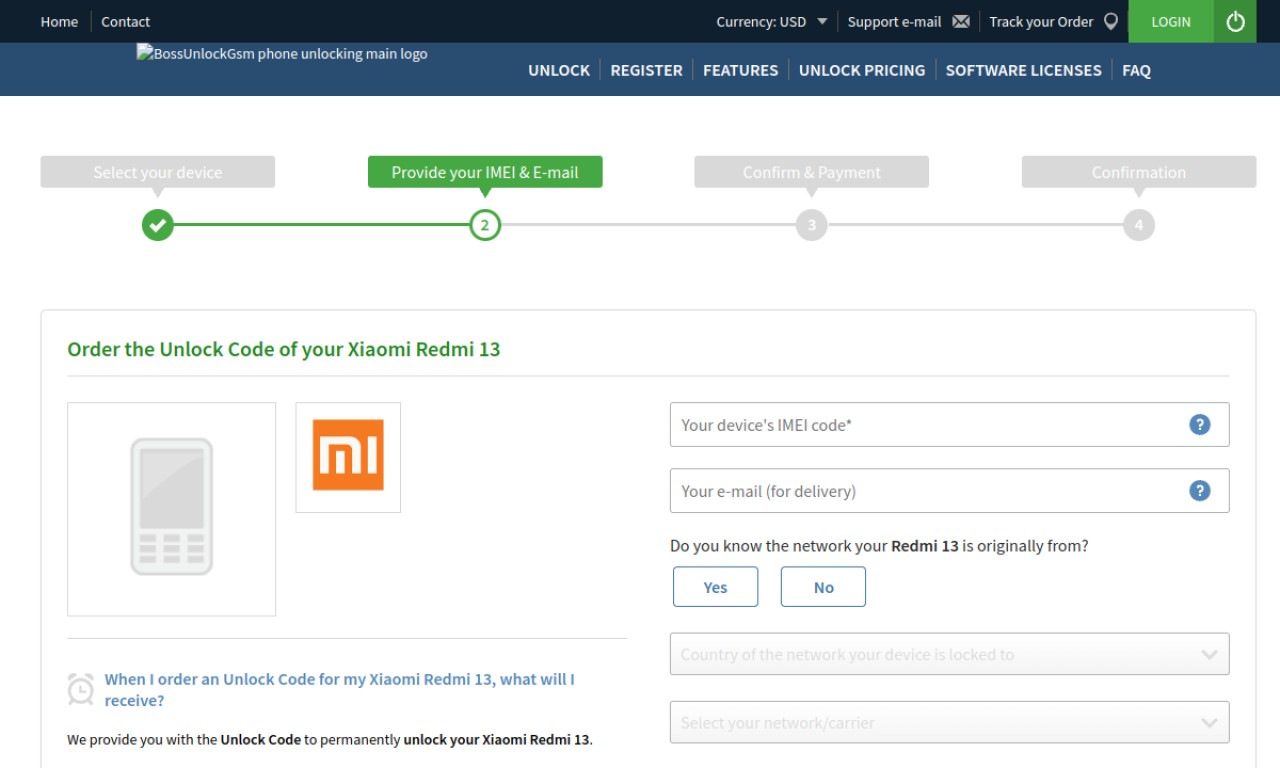
Task: Click the 'We provide you with the Unlock Code' sentence
Action: coord(329,740)
